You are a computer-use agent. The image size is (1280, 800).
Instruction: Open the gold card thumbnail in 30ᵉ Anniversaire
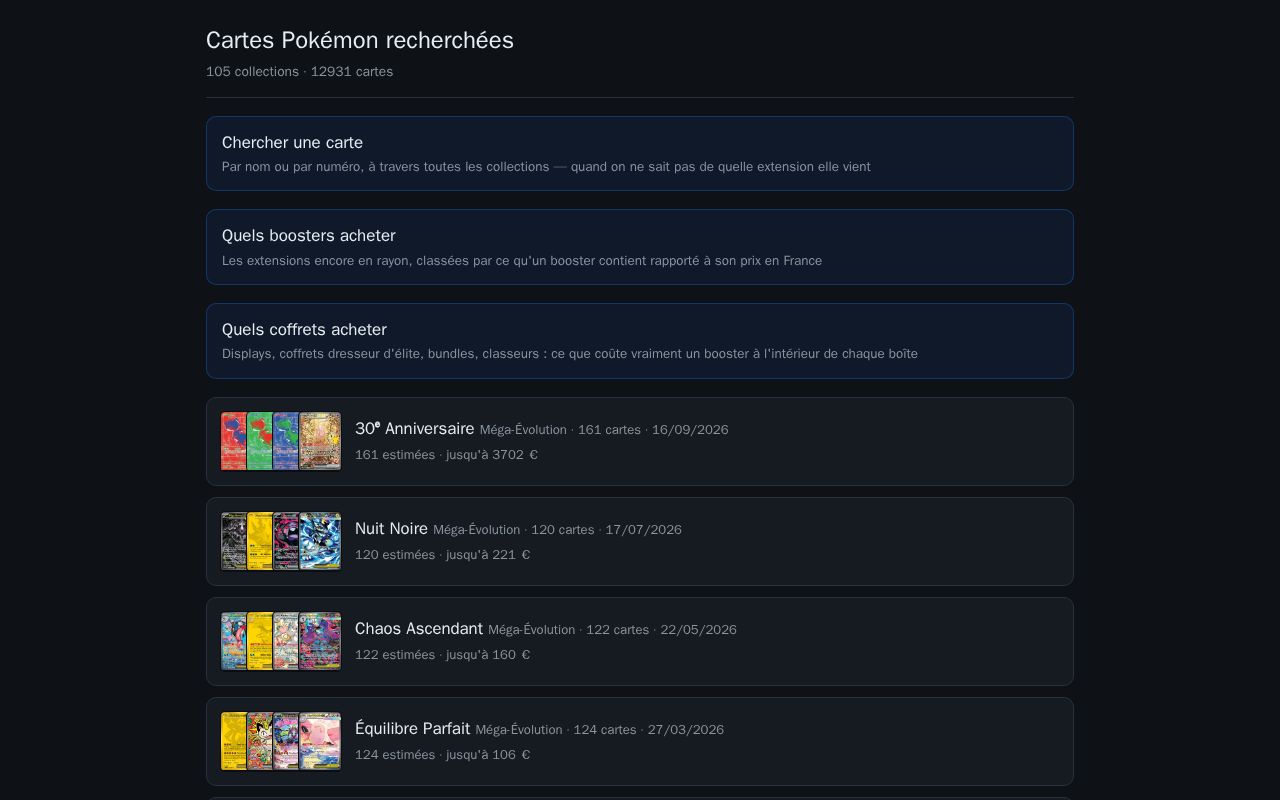click(x=320, y=441)
